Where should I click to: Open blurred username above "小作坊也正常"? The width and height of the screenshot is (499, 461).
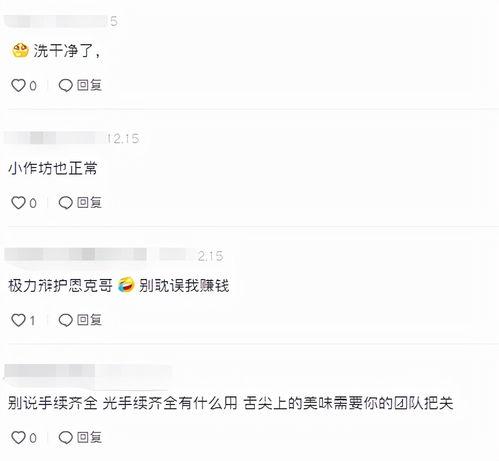tap(55, 138)
